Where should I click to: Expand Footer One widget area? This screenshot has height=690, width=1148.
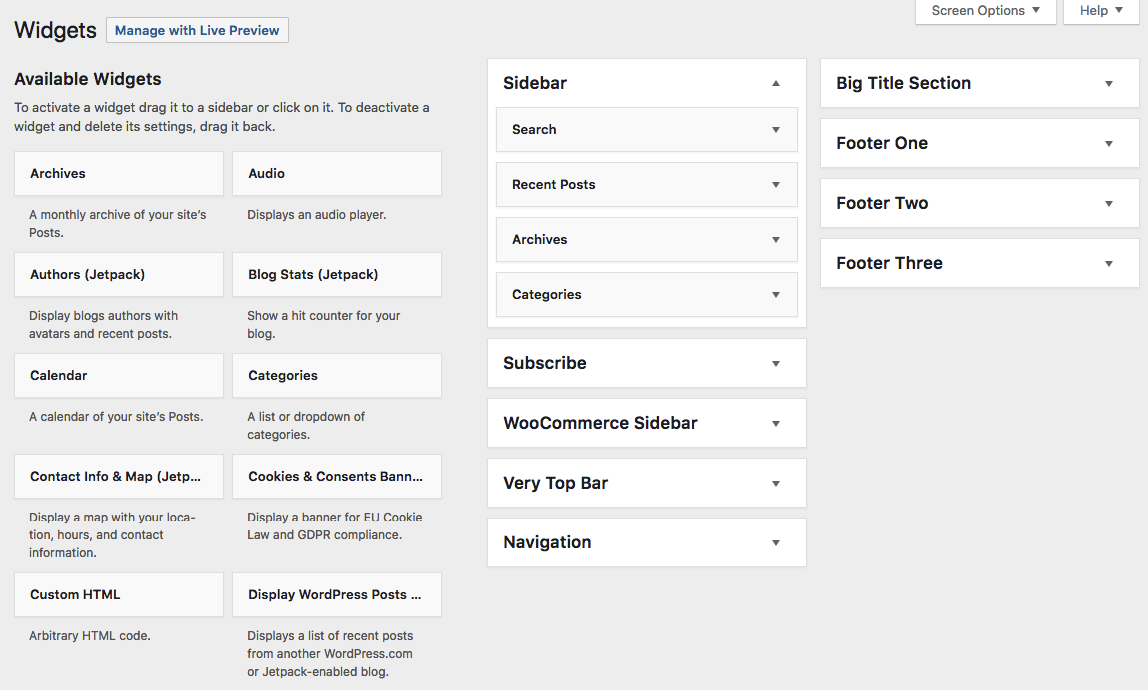1107,143
